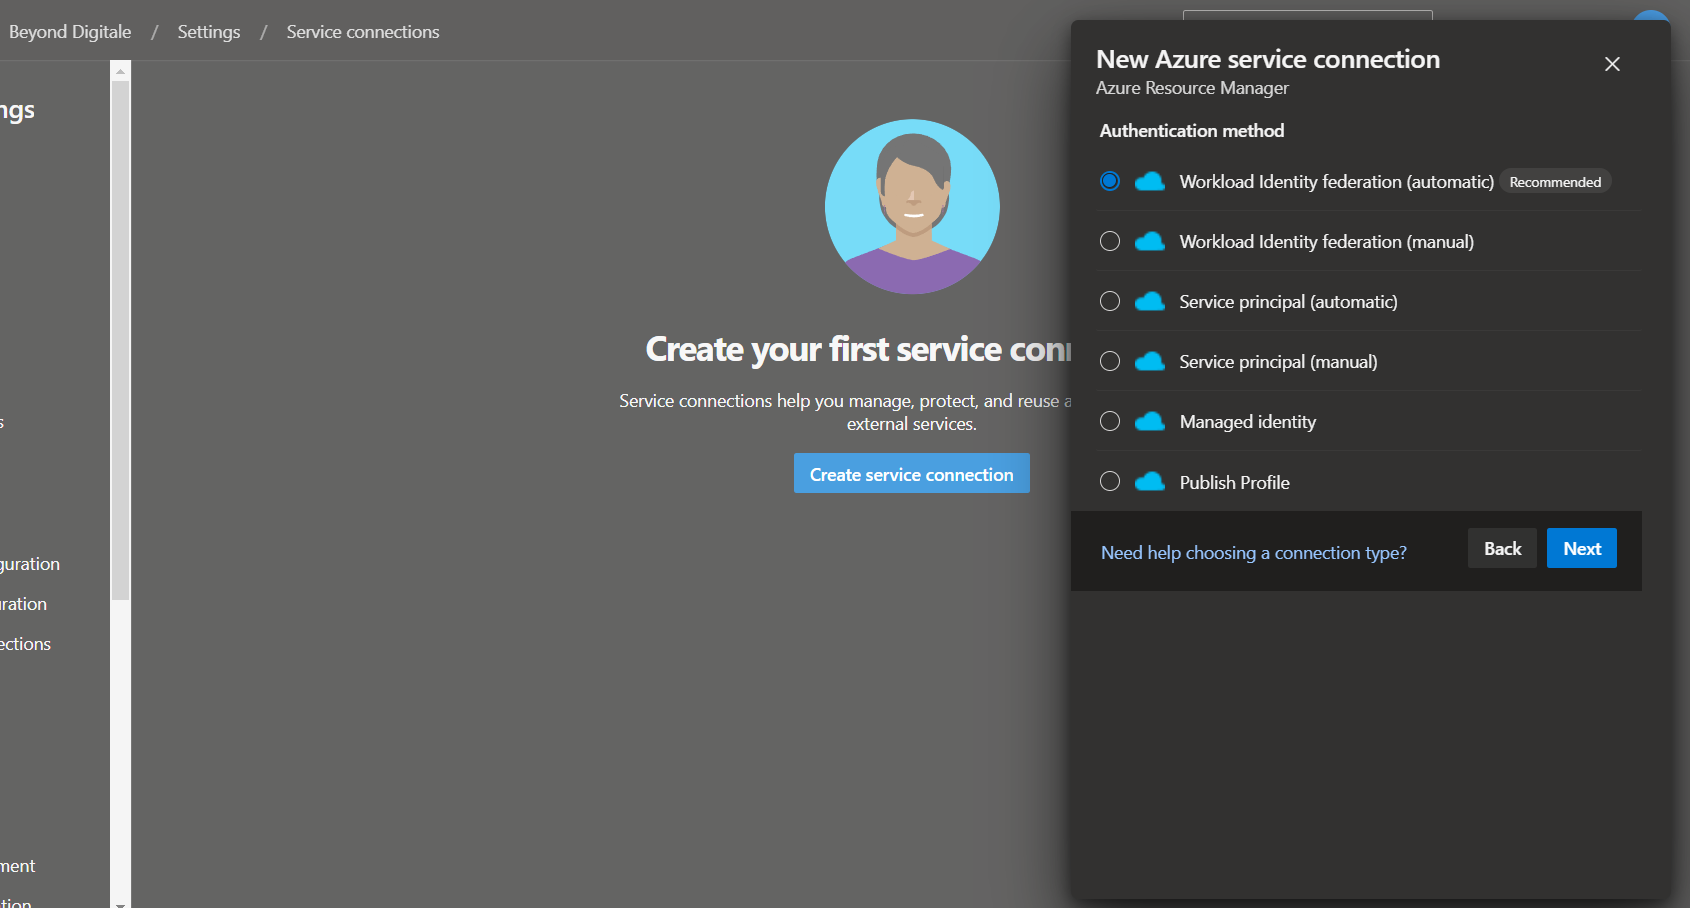1690x908 pixels.
Task: Click the Azure Resource Manager subtitle
Action: point(1192,88)
